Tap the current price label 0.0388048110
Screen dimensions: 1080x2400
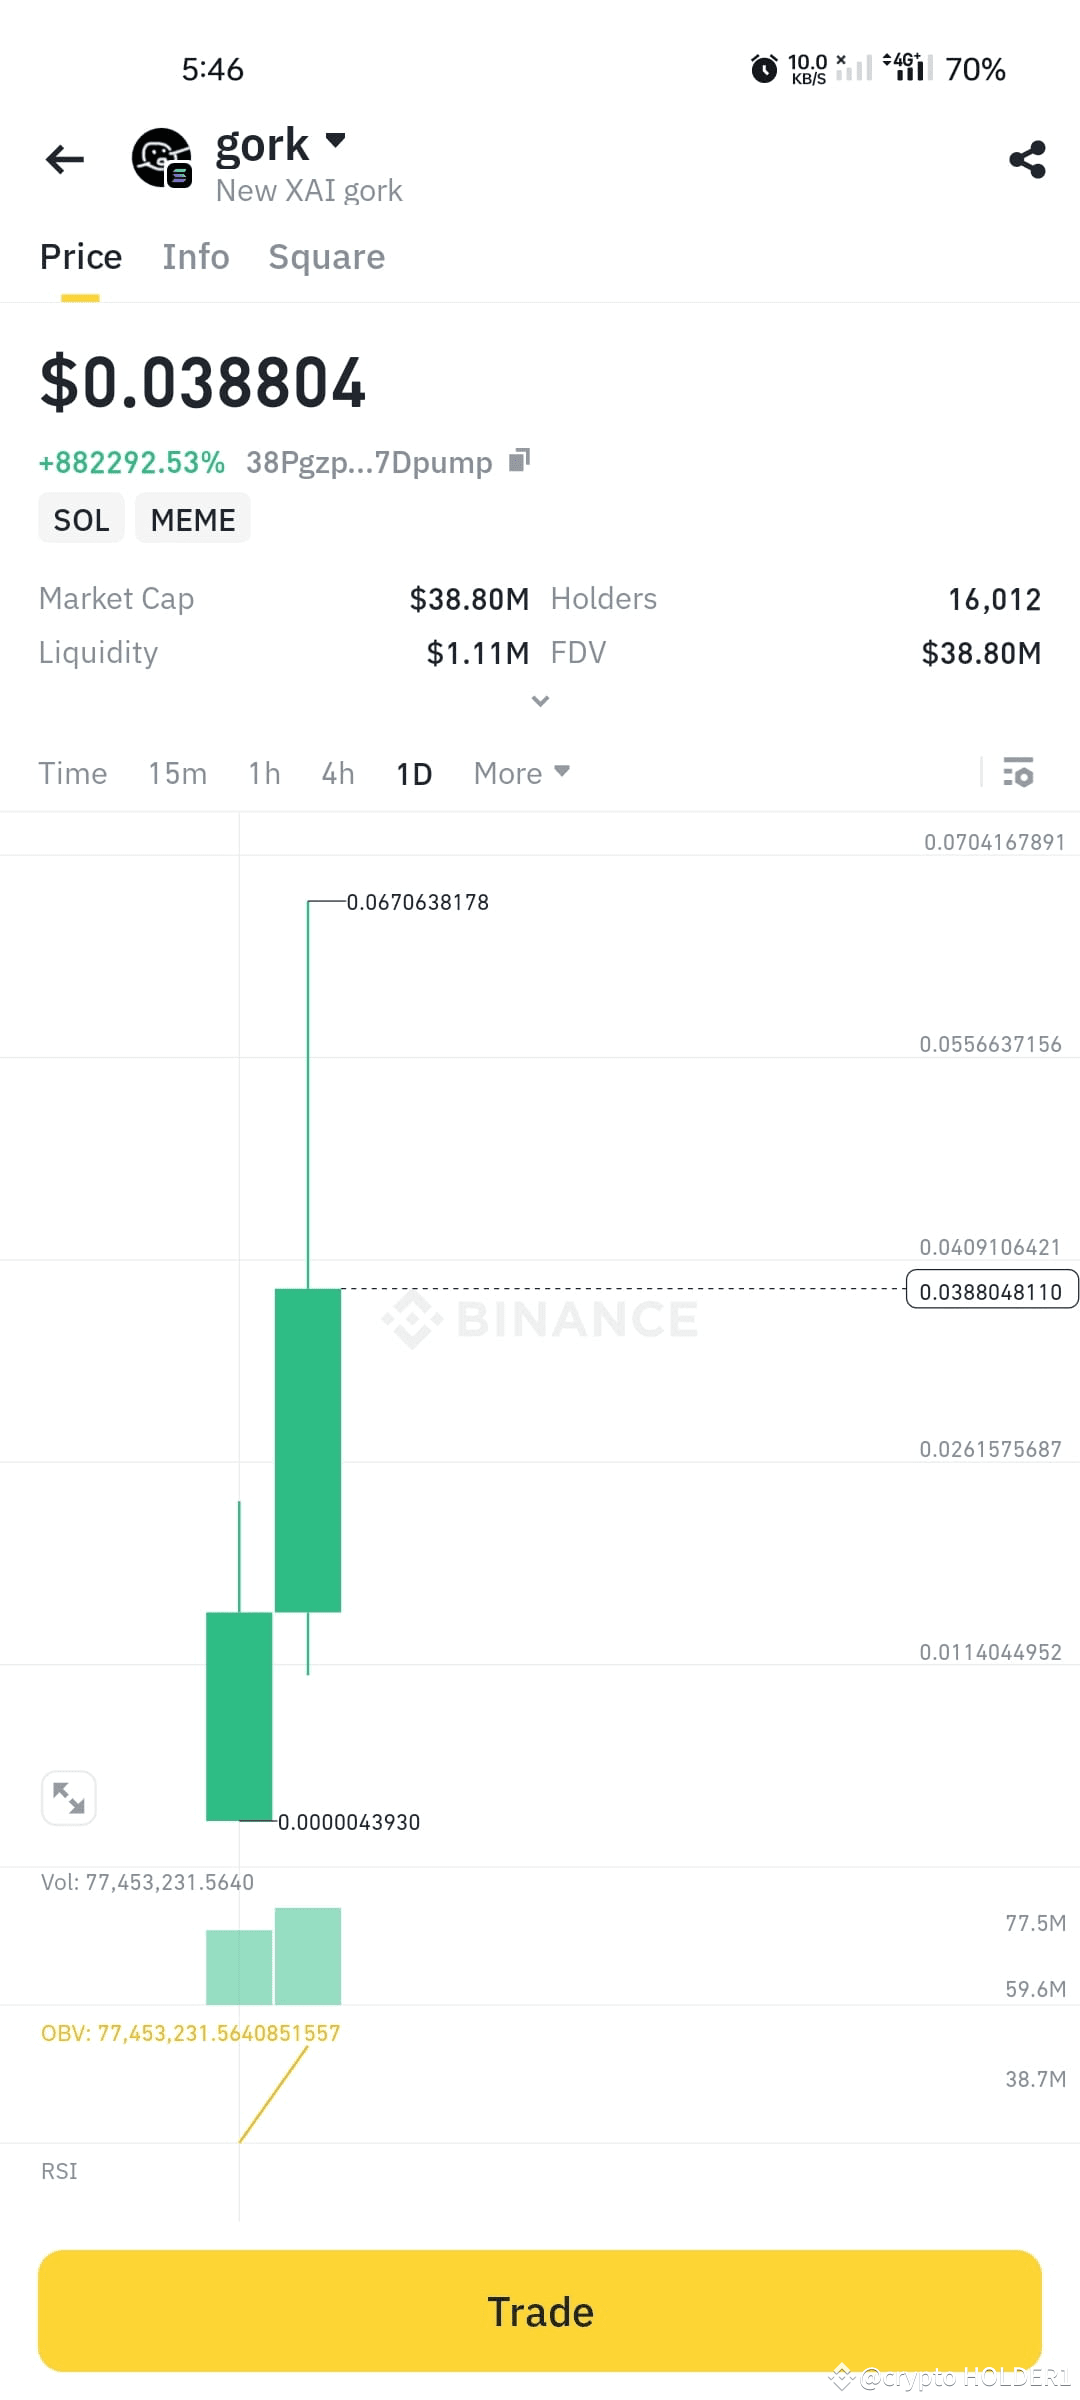[x=991, y=1290]
